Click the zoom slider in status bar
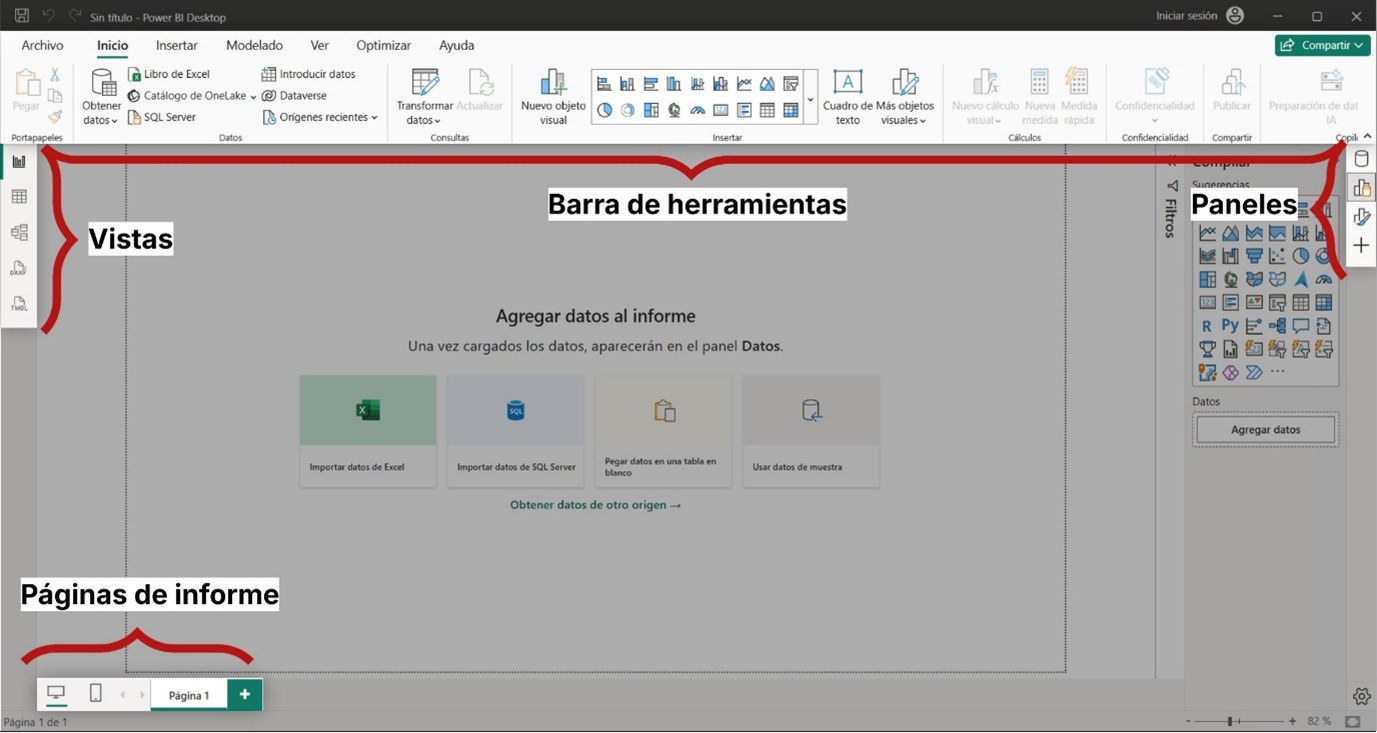The height and width of the screenshot is (733, 1377). click(x=1230, y=721)
